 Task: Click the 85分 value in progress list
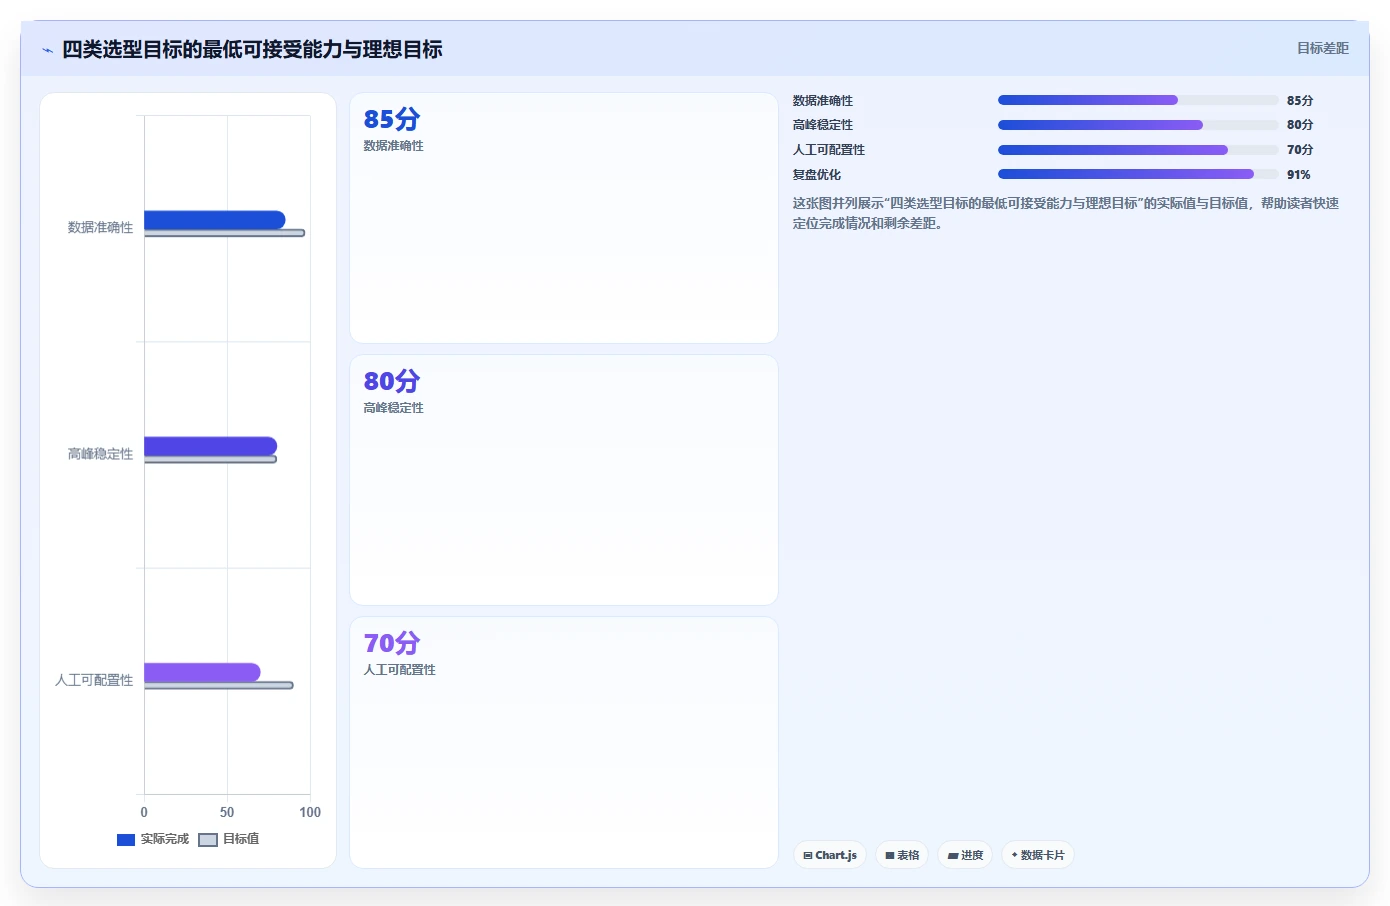pos(1300,101)
